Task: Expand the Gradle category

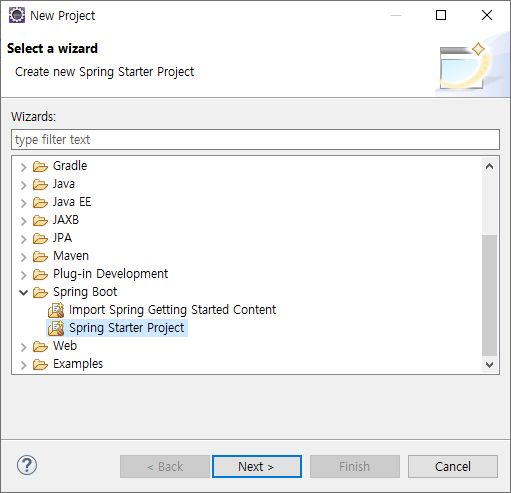Action: pos(23,166)
